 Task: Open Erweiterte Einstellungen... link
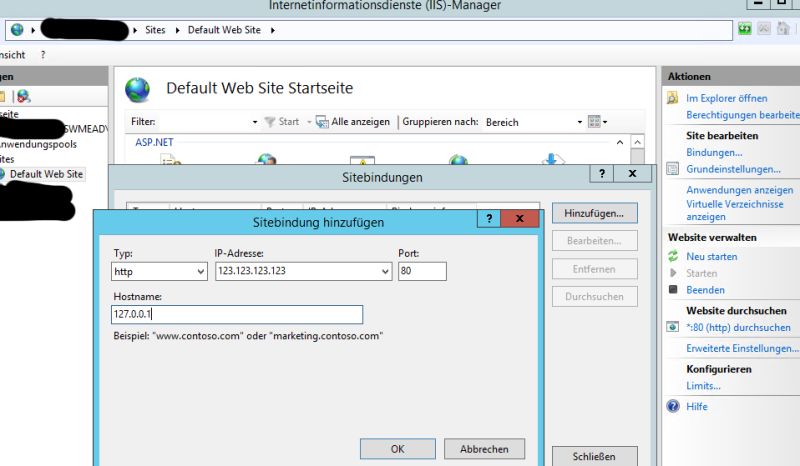742,348
